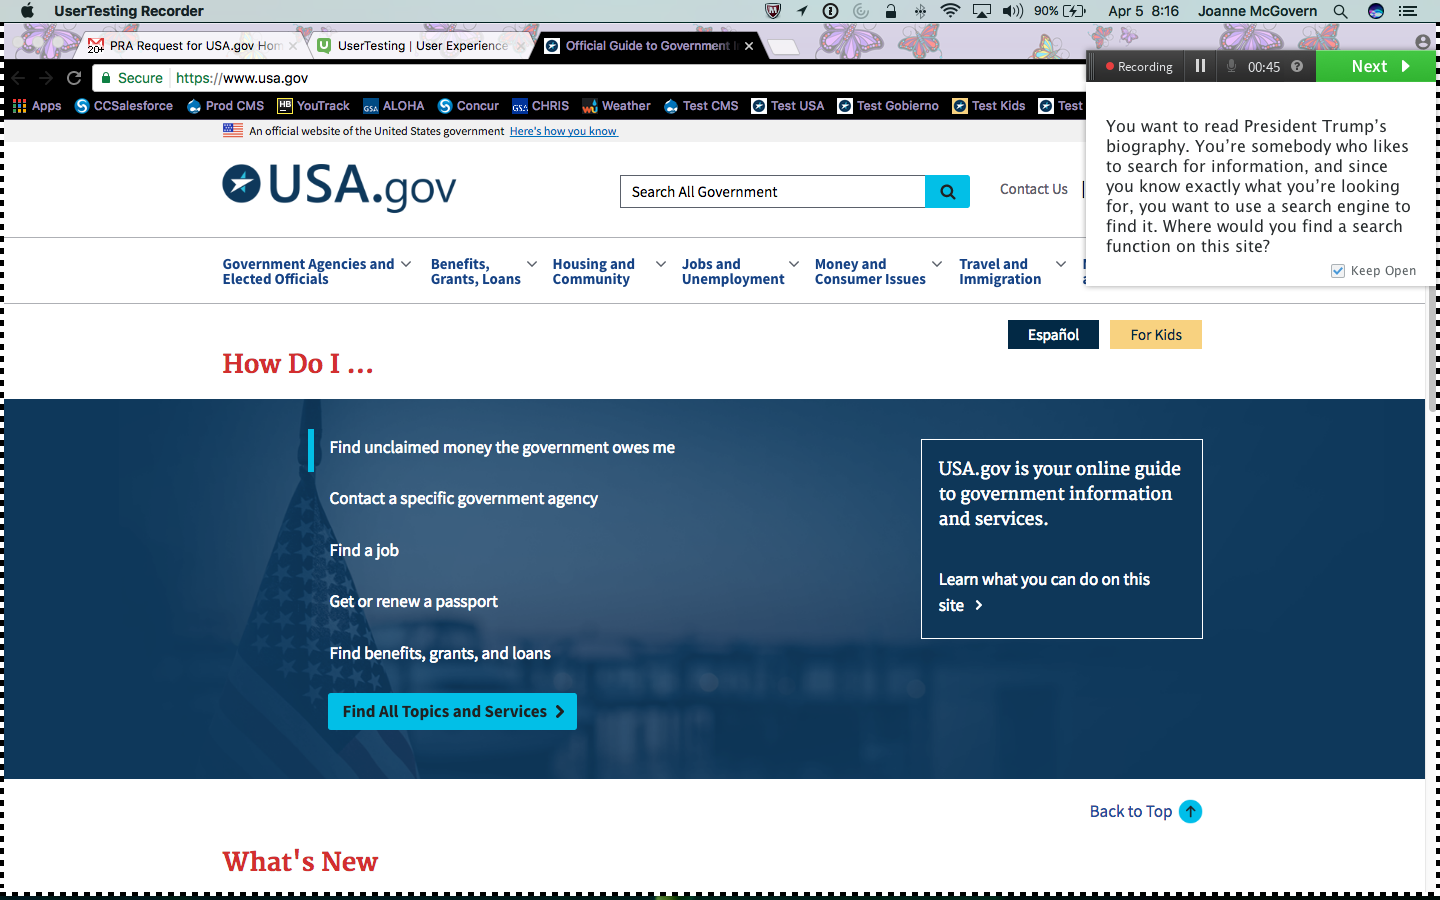
Task: Open the ALOHA bookmark
Action: coord(394,105)
